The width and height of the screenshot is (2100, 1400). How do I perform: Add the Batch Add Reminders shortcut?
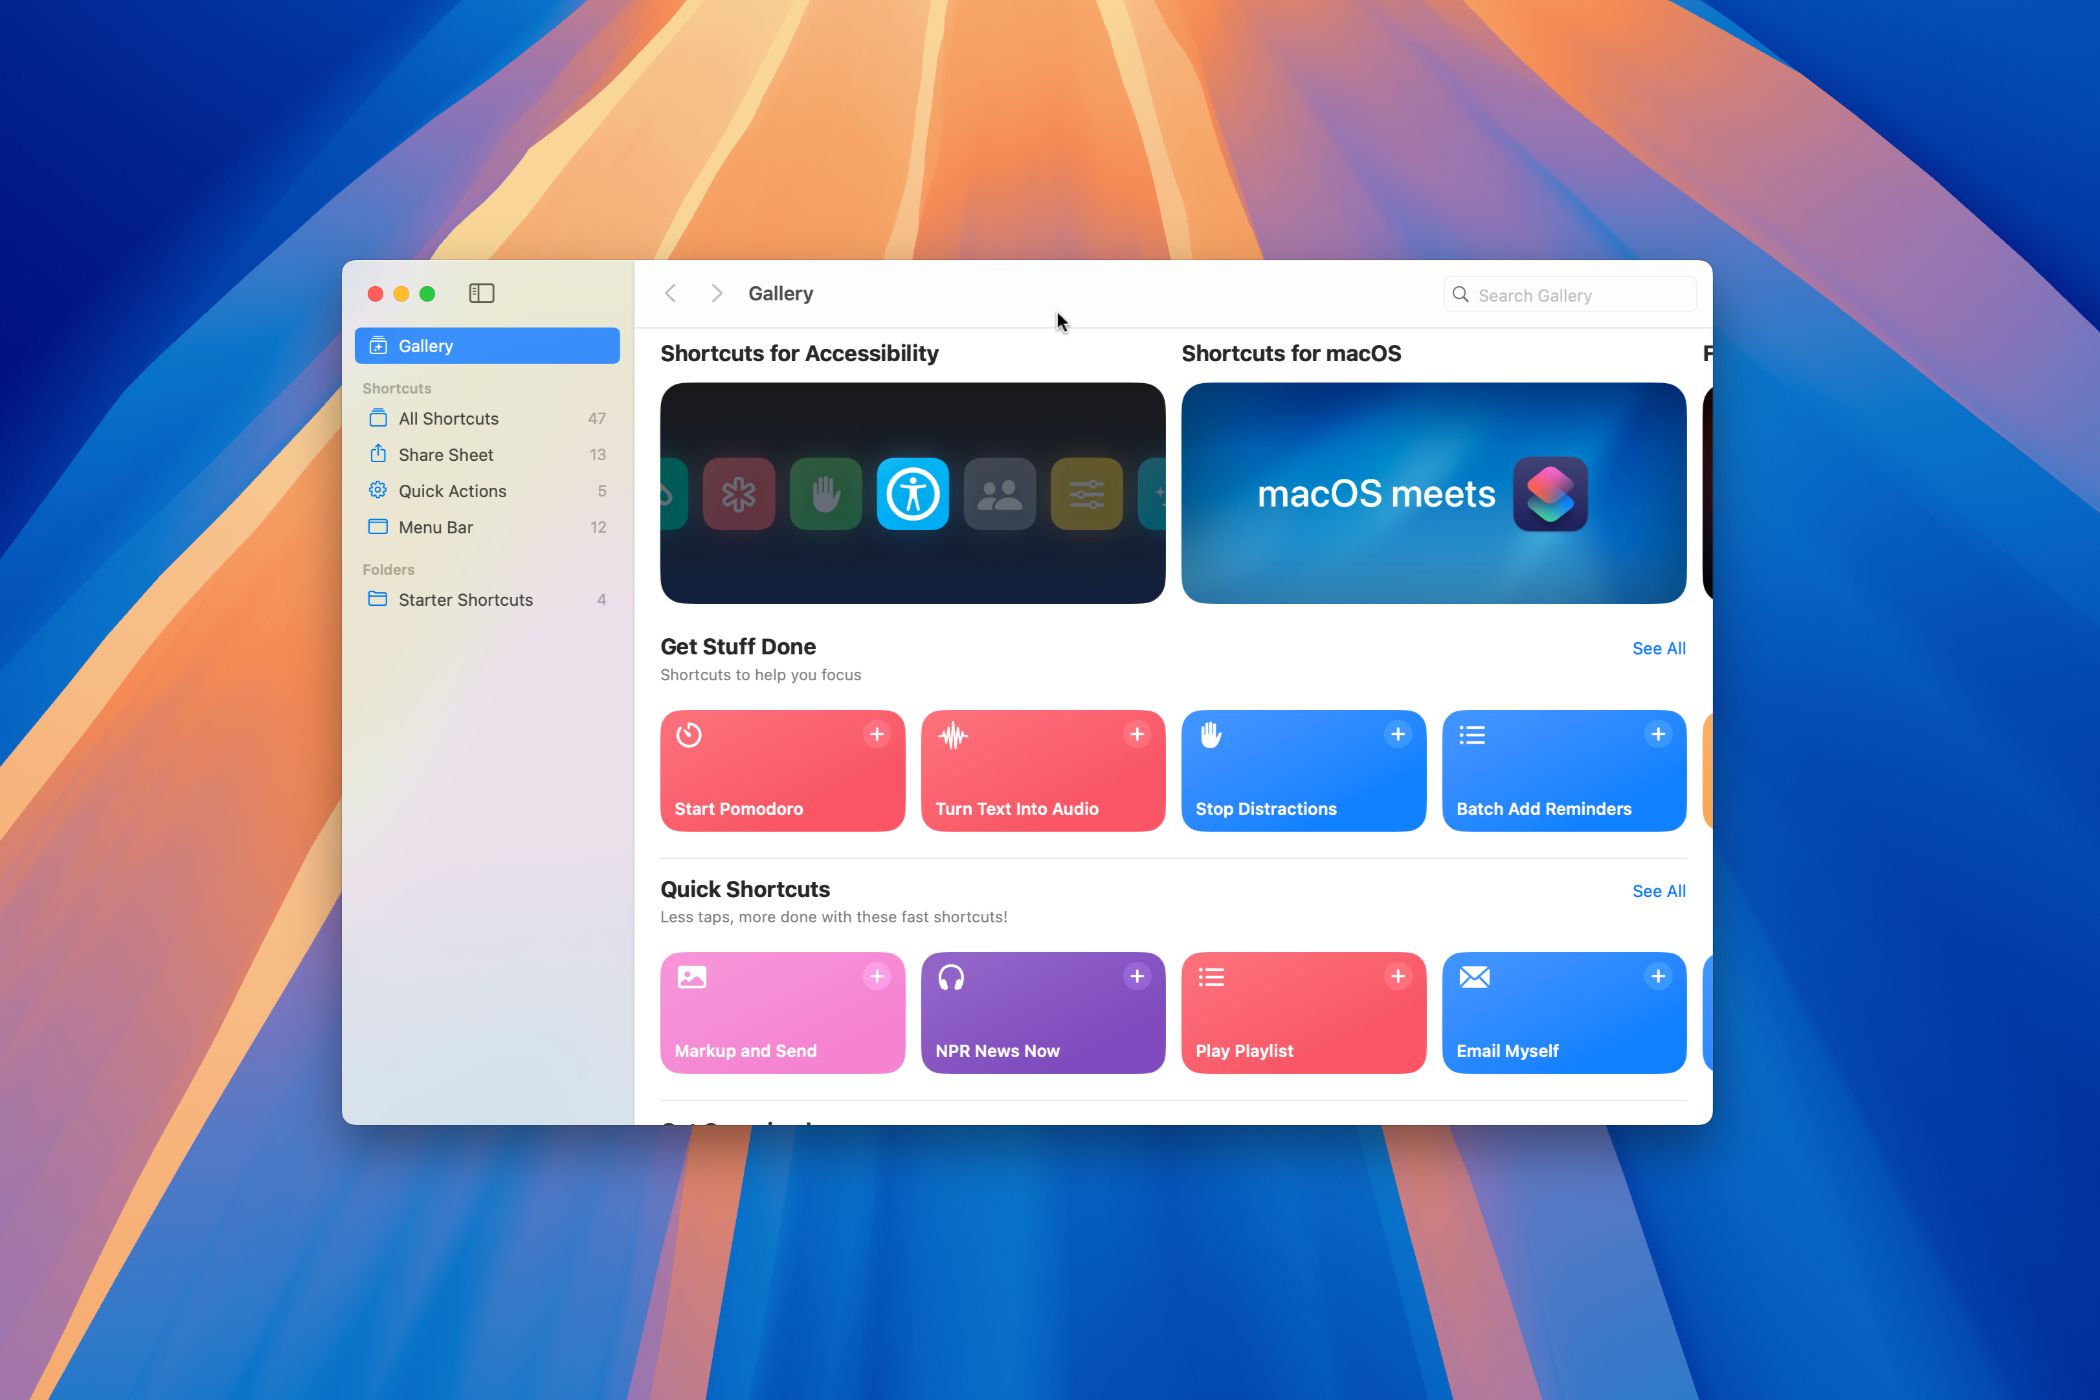1657,735
